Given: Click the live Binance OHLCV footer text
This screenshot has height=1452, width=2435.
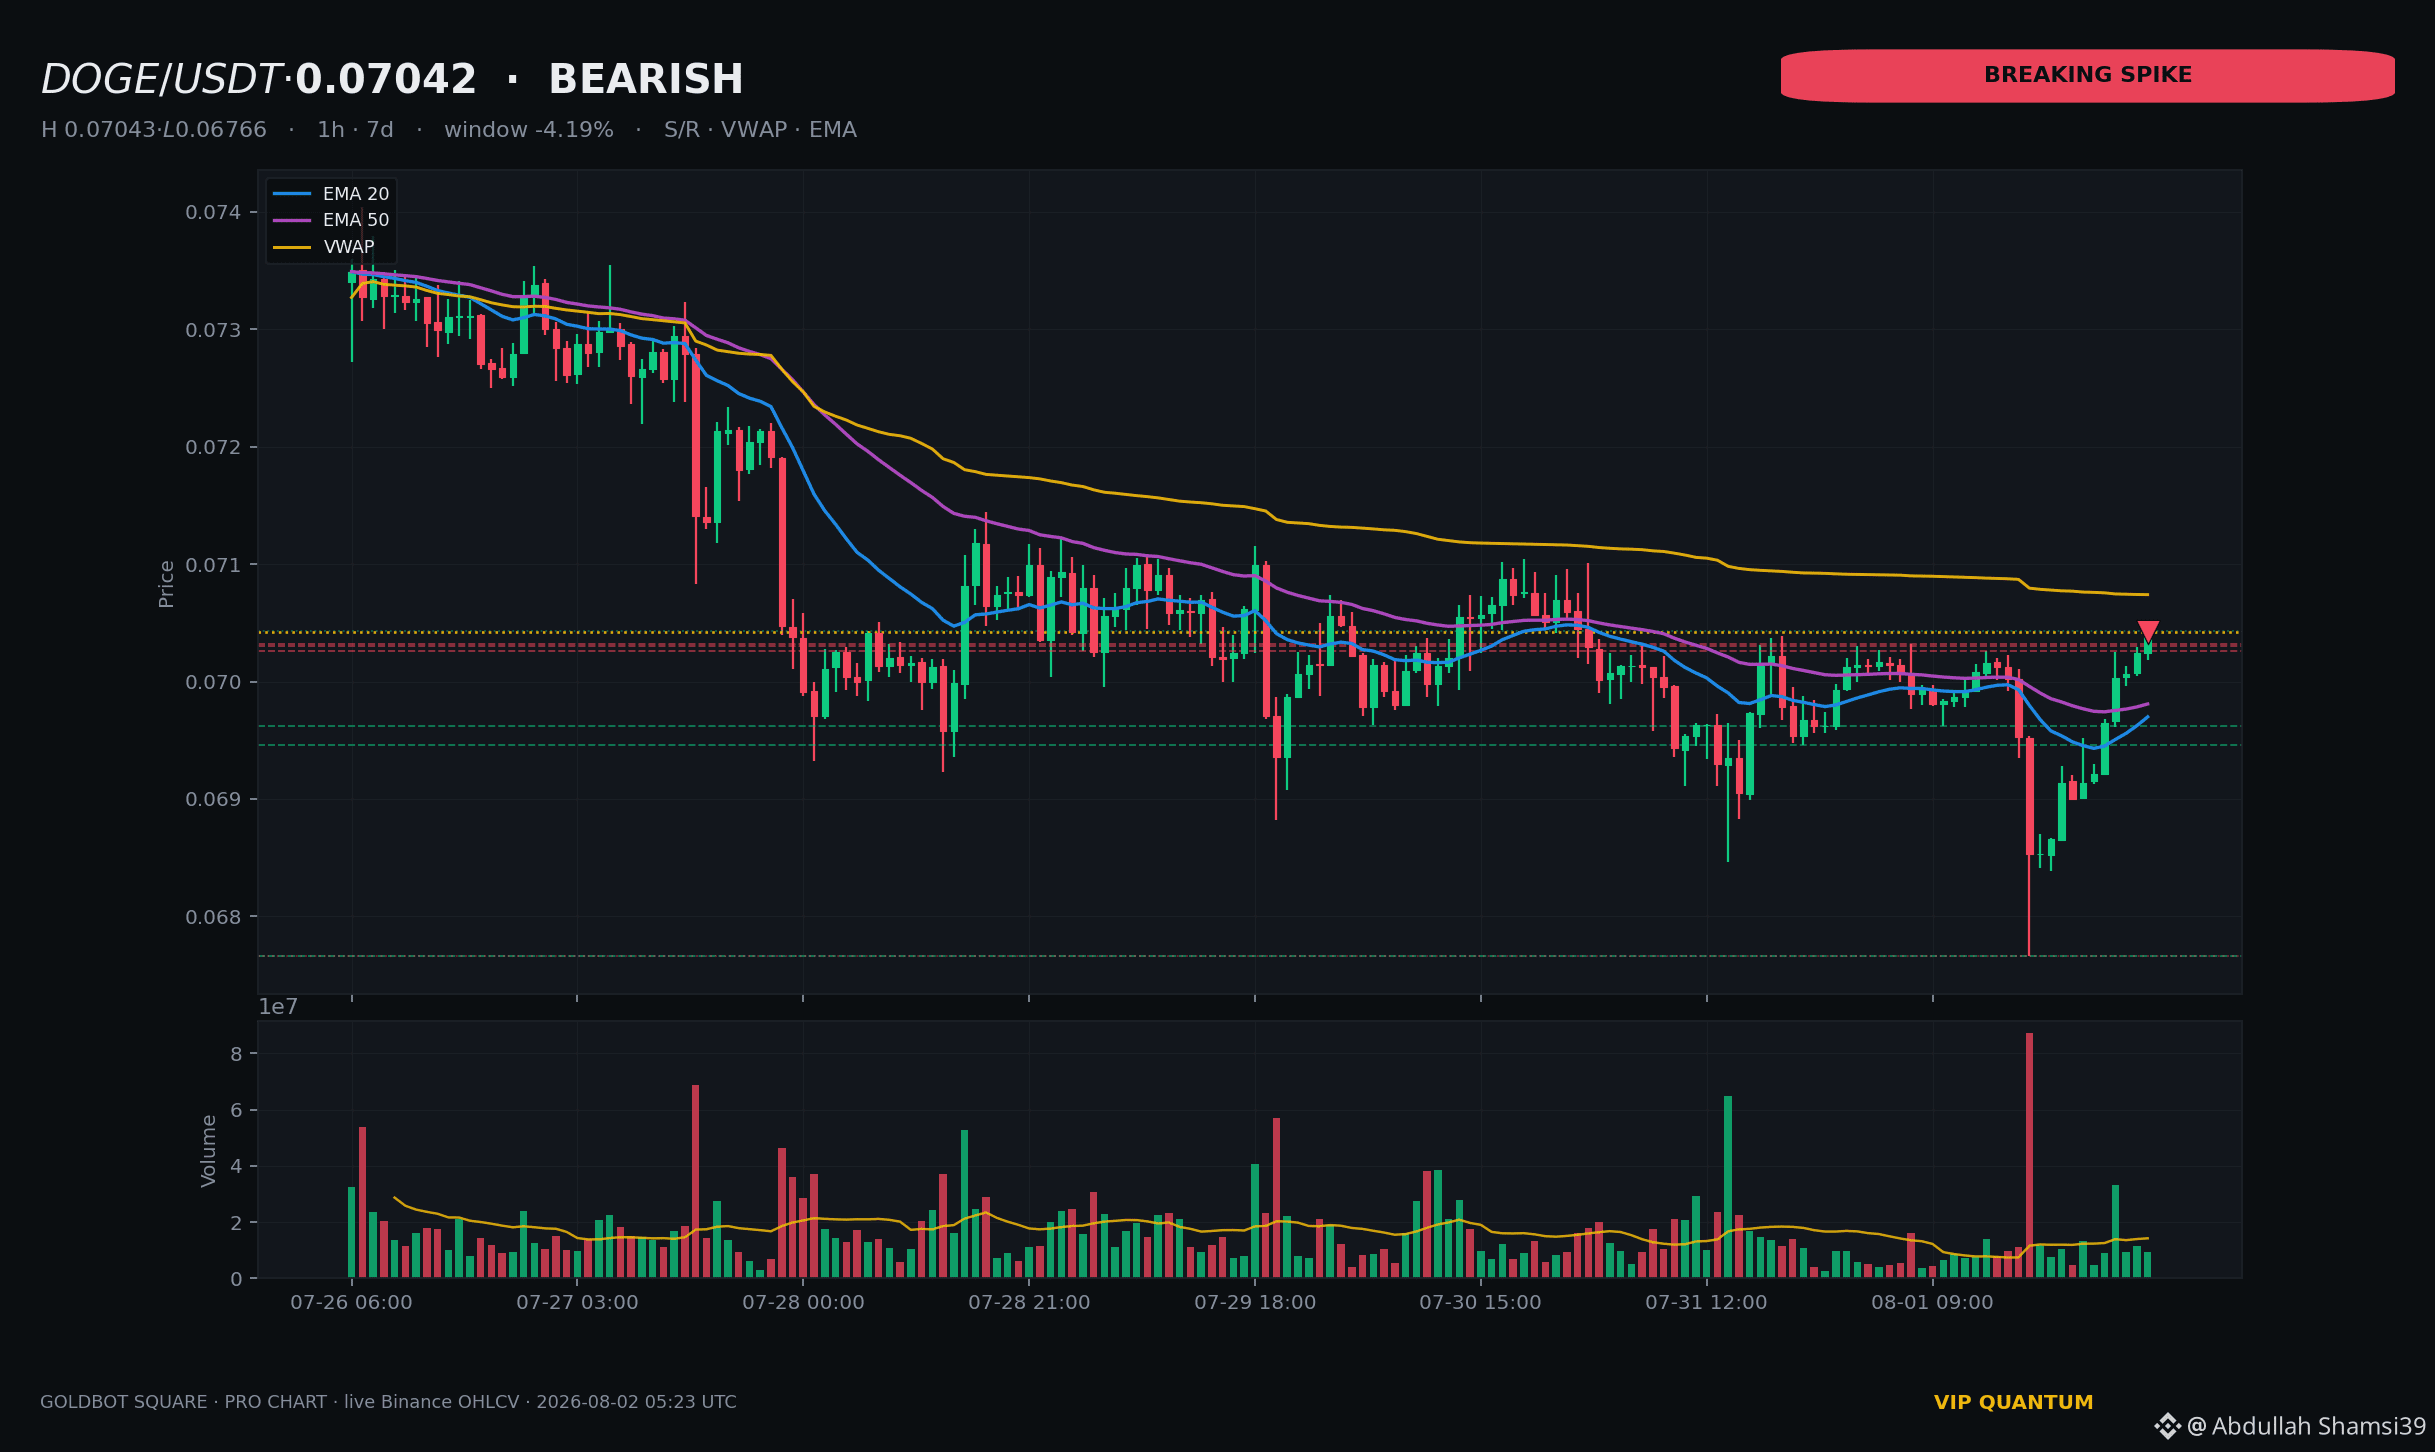Looking at the screenshot, I should [x=432, y=1402].
